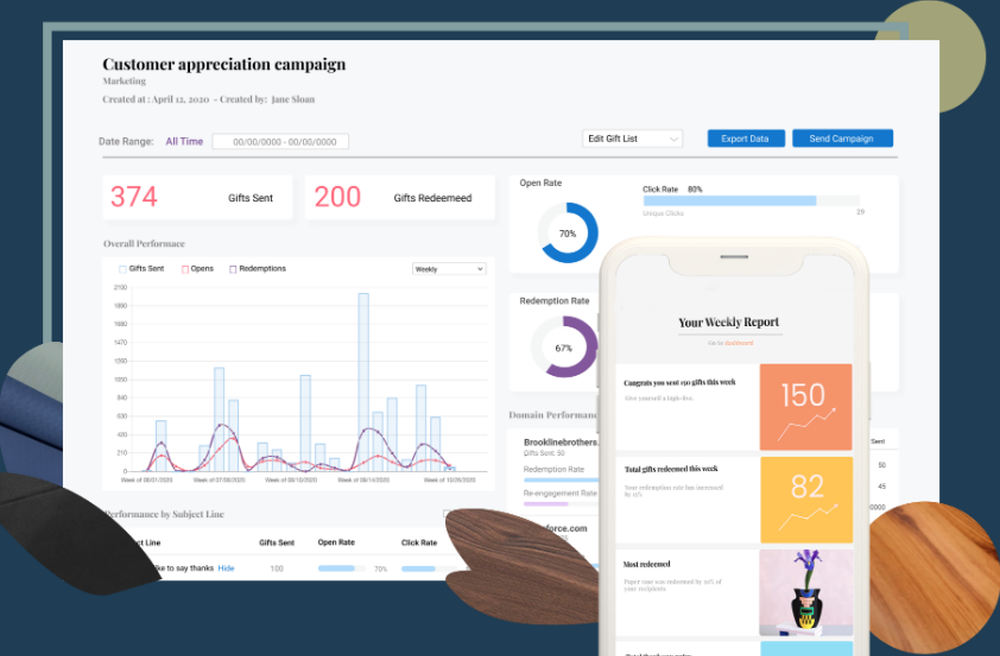Click the Your Weekly Report heading
The height and width of the screenshot is (656, 1000).
tap(729, 322)
